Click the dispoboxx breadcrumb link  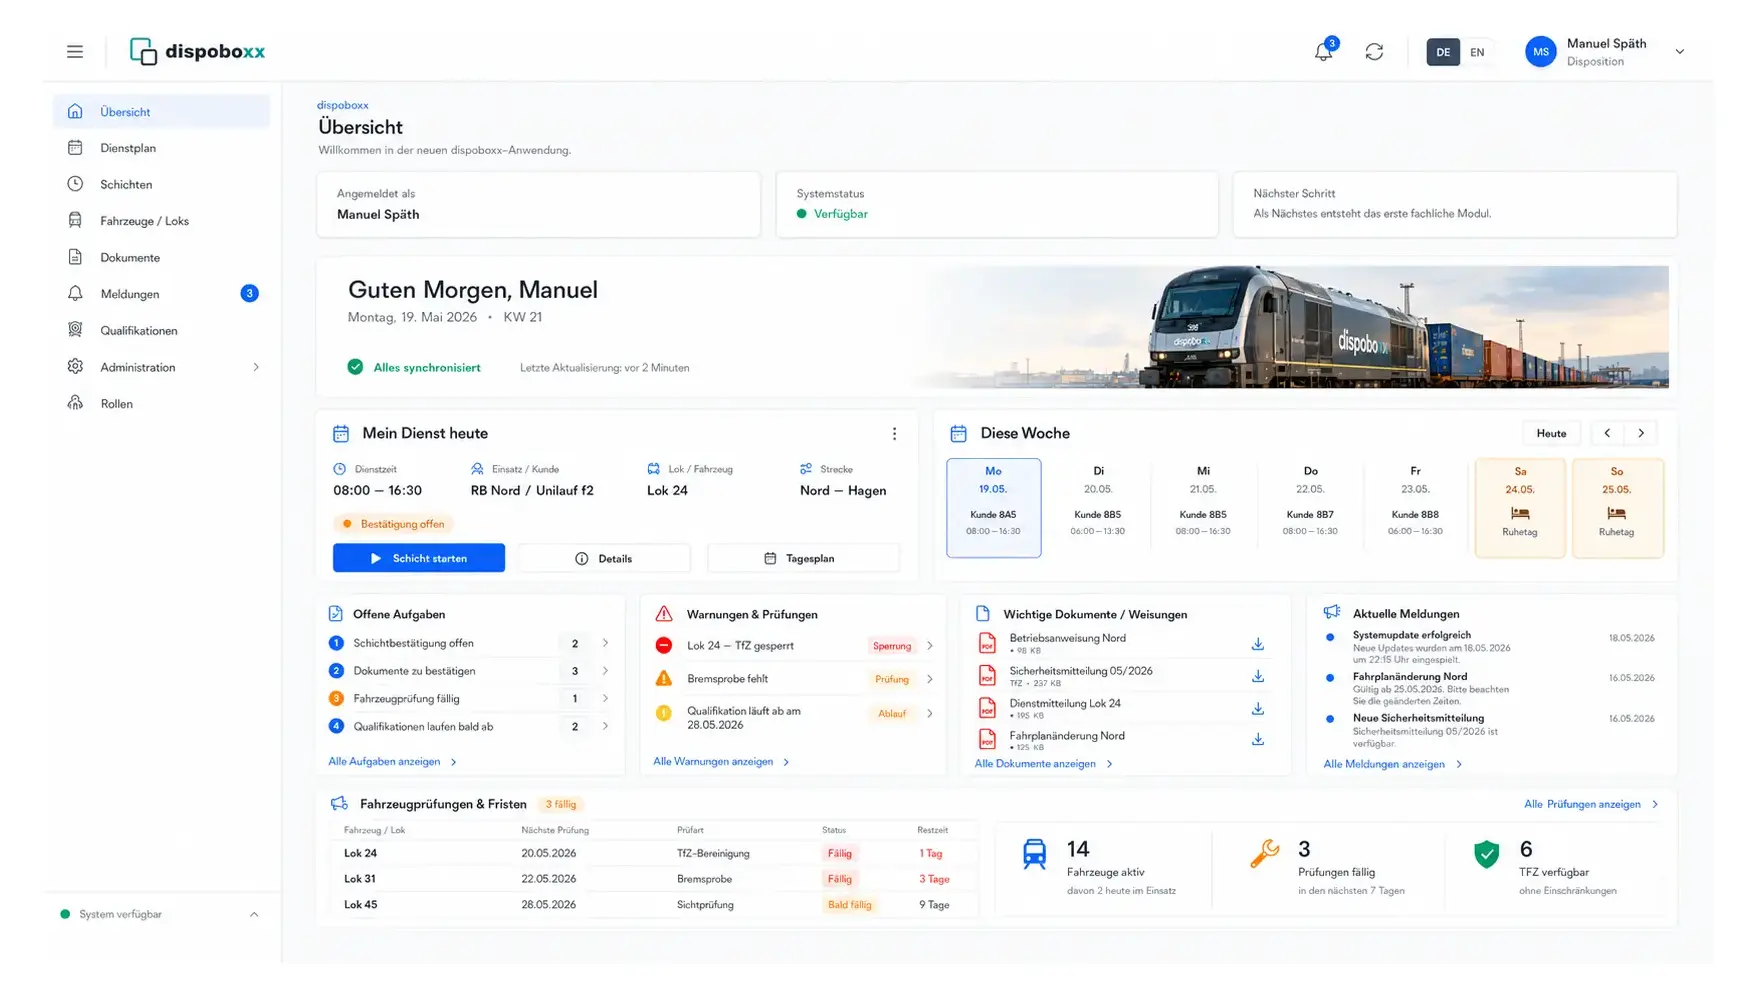(343, 105)
